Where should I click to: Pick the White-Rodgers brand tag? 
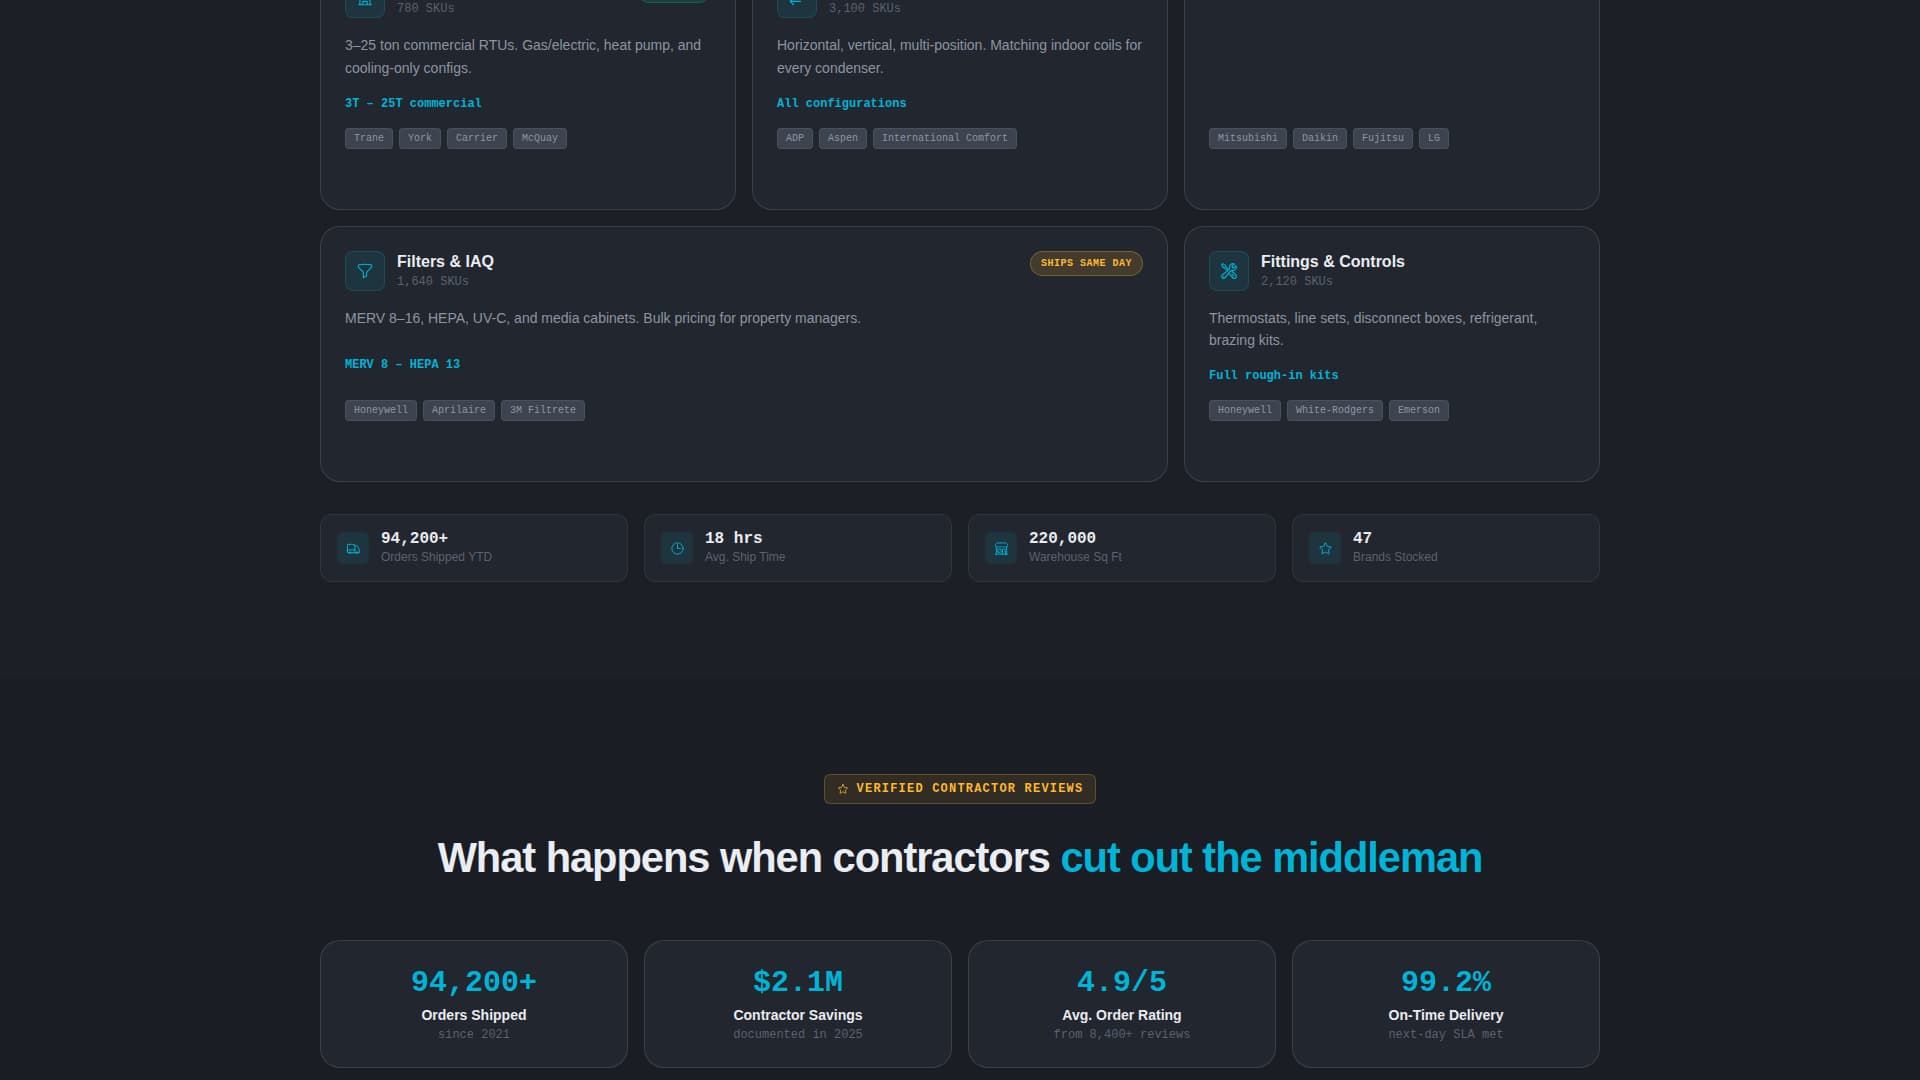[1334, 410]
